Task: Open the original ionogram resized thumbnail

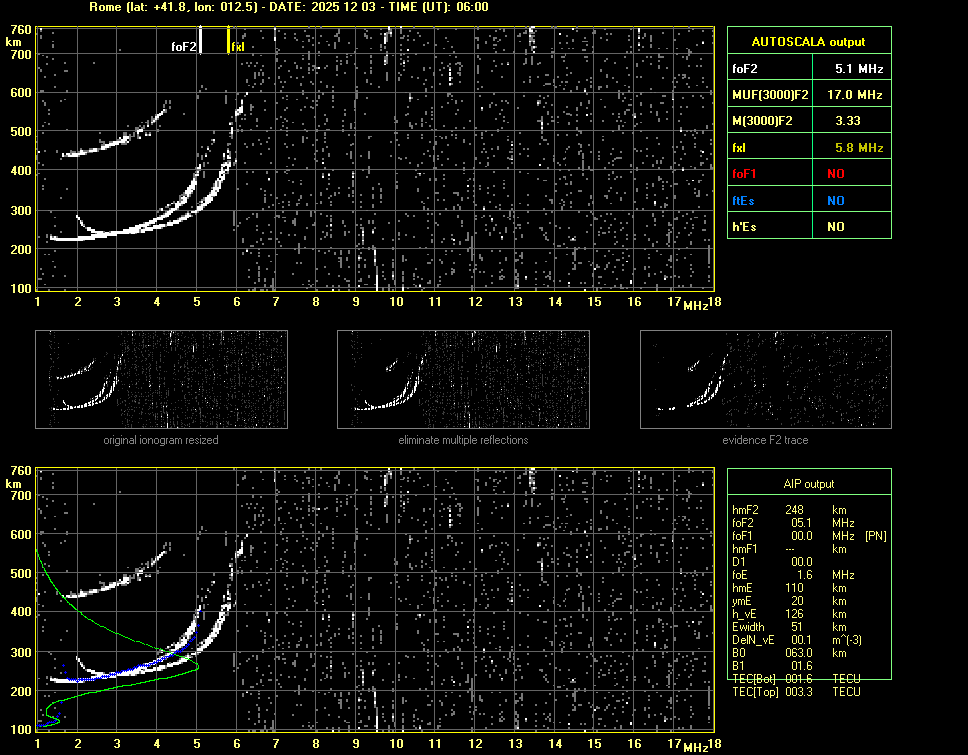Action: pyautogui.click(x=161, y=380)
